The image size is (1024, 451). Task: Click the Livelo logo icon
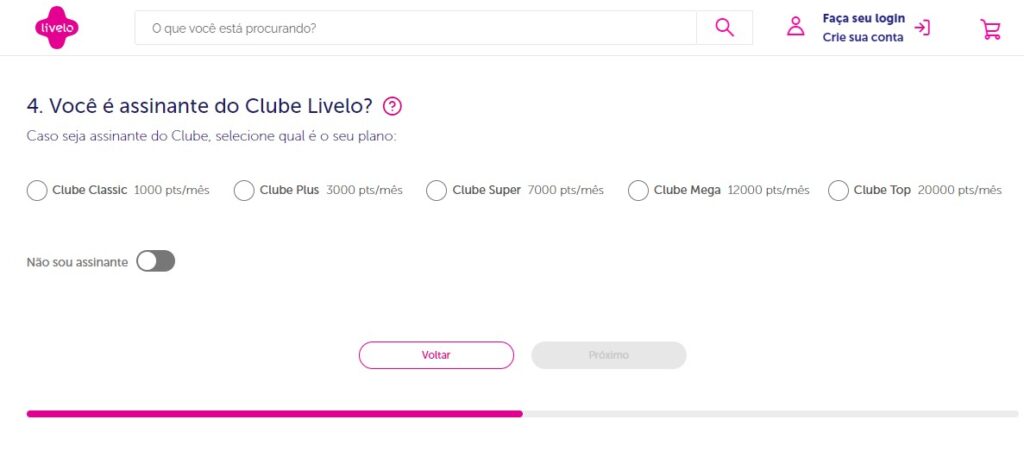[x=55, y=27]
